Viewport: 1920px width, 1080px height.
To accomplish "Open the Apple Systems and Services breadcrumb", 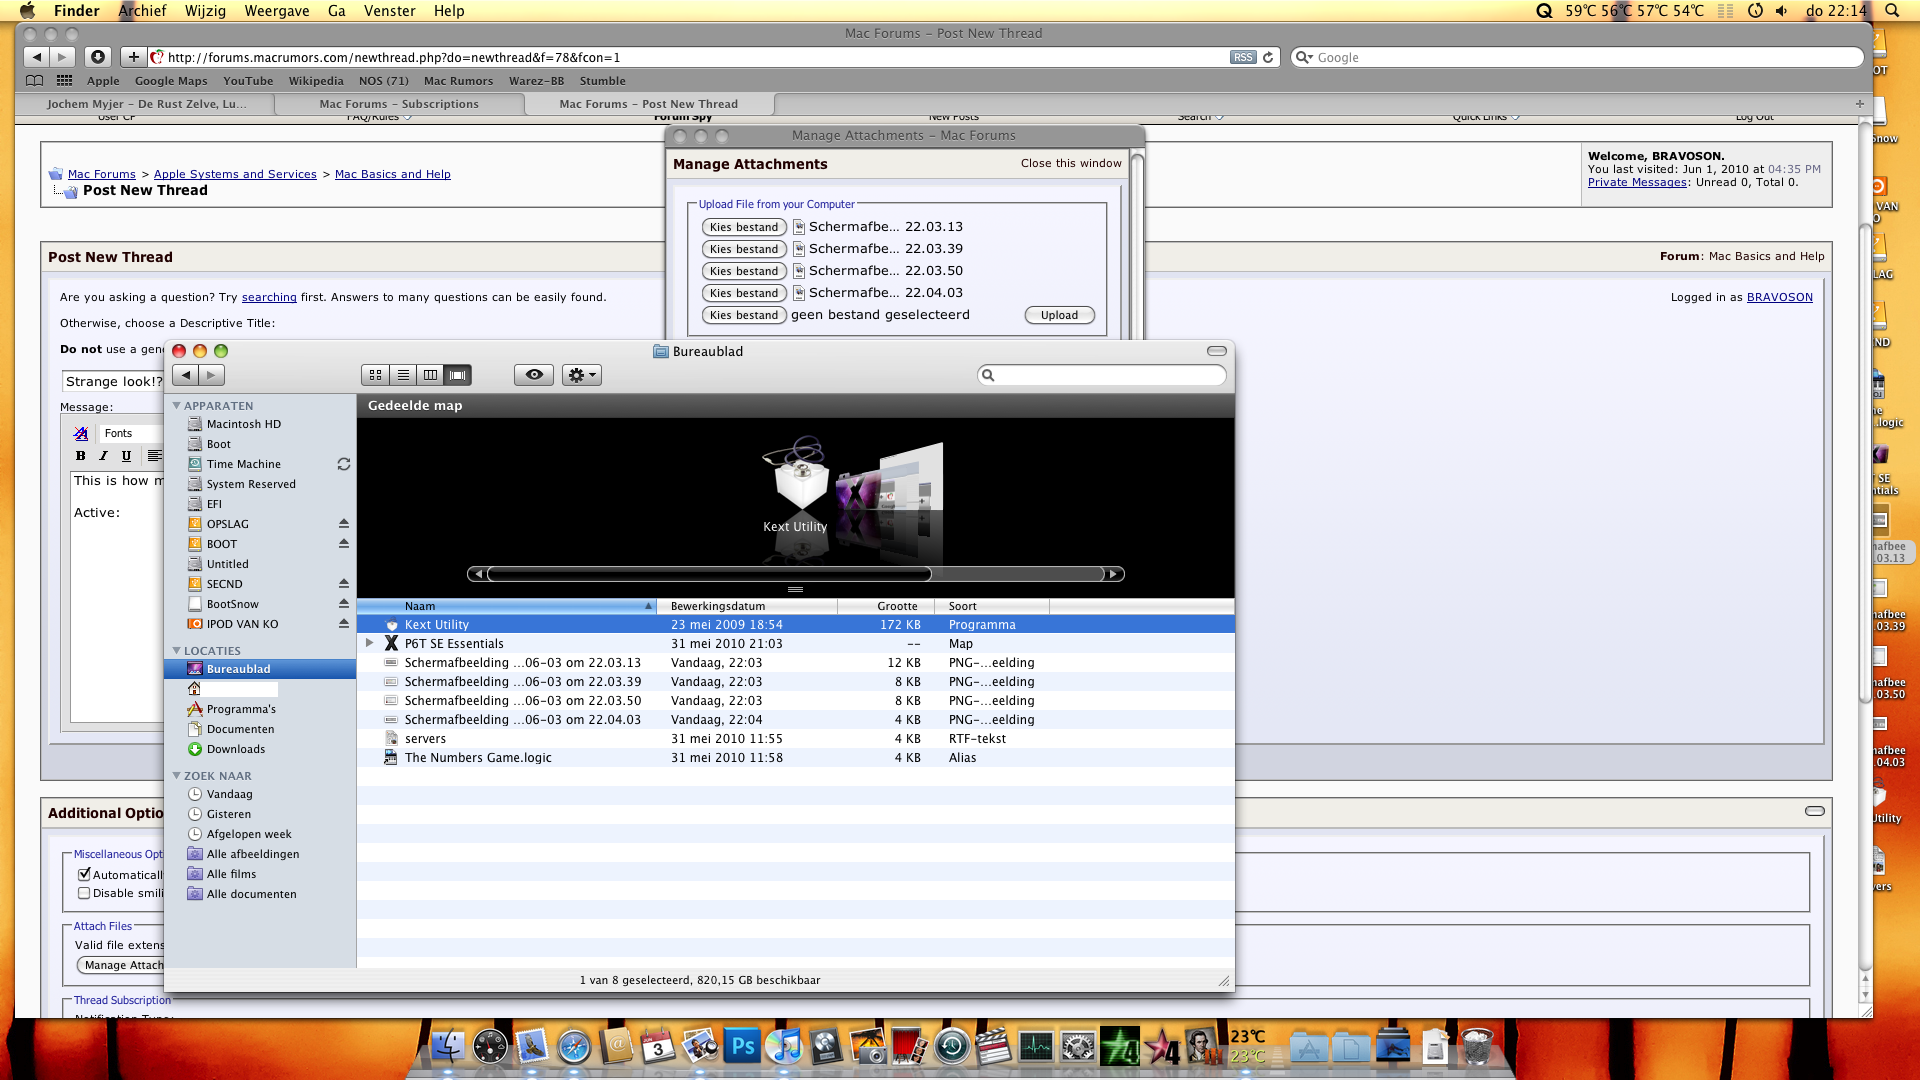I will 235,174.
